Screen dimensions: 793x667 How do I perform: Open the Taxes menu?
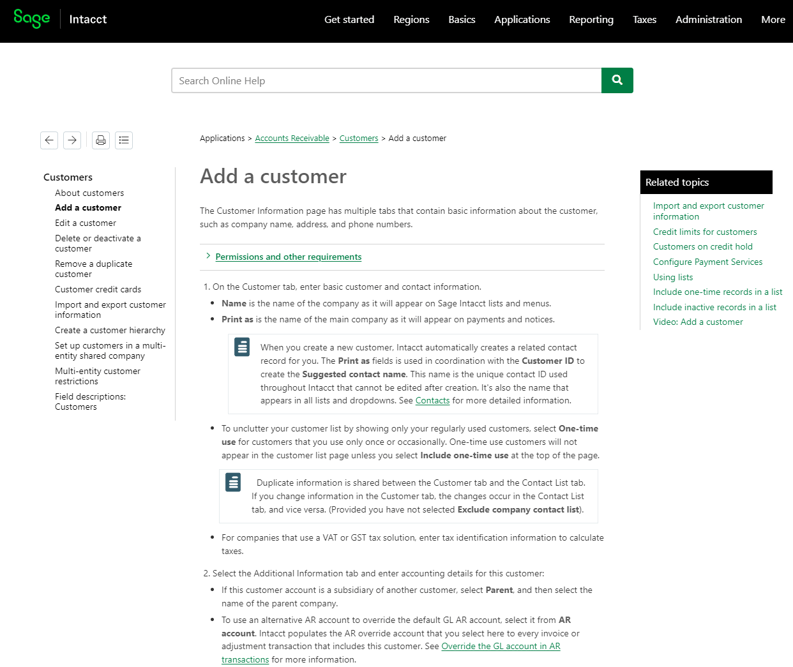click(644, 20)
